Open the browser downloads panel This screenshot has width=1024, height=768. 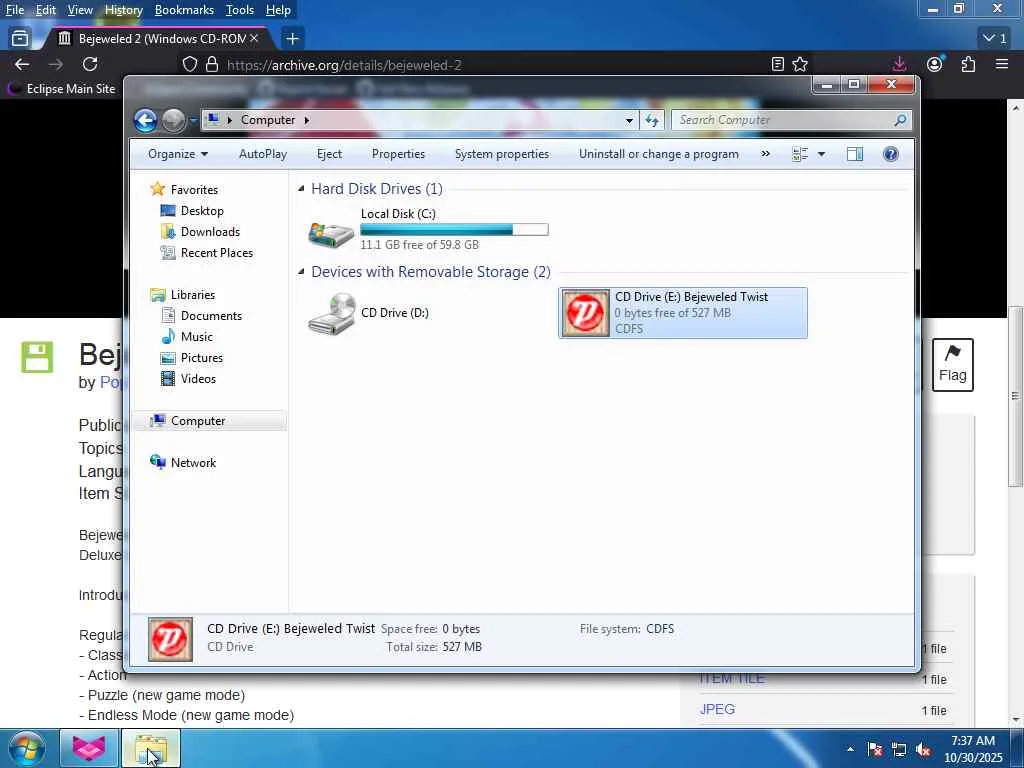pyautogui.click(x=899, y=64)
